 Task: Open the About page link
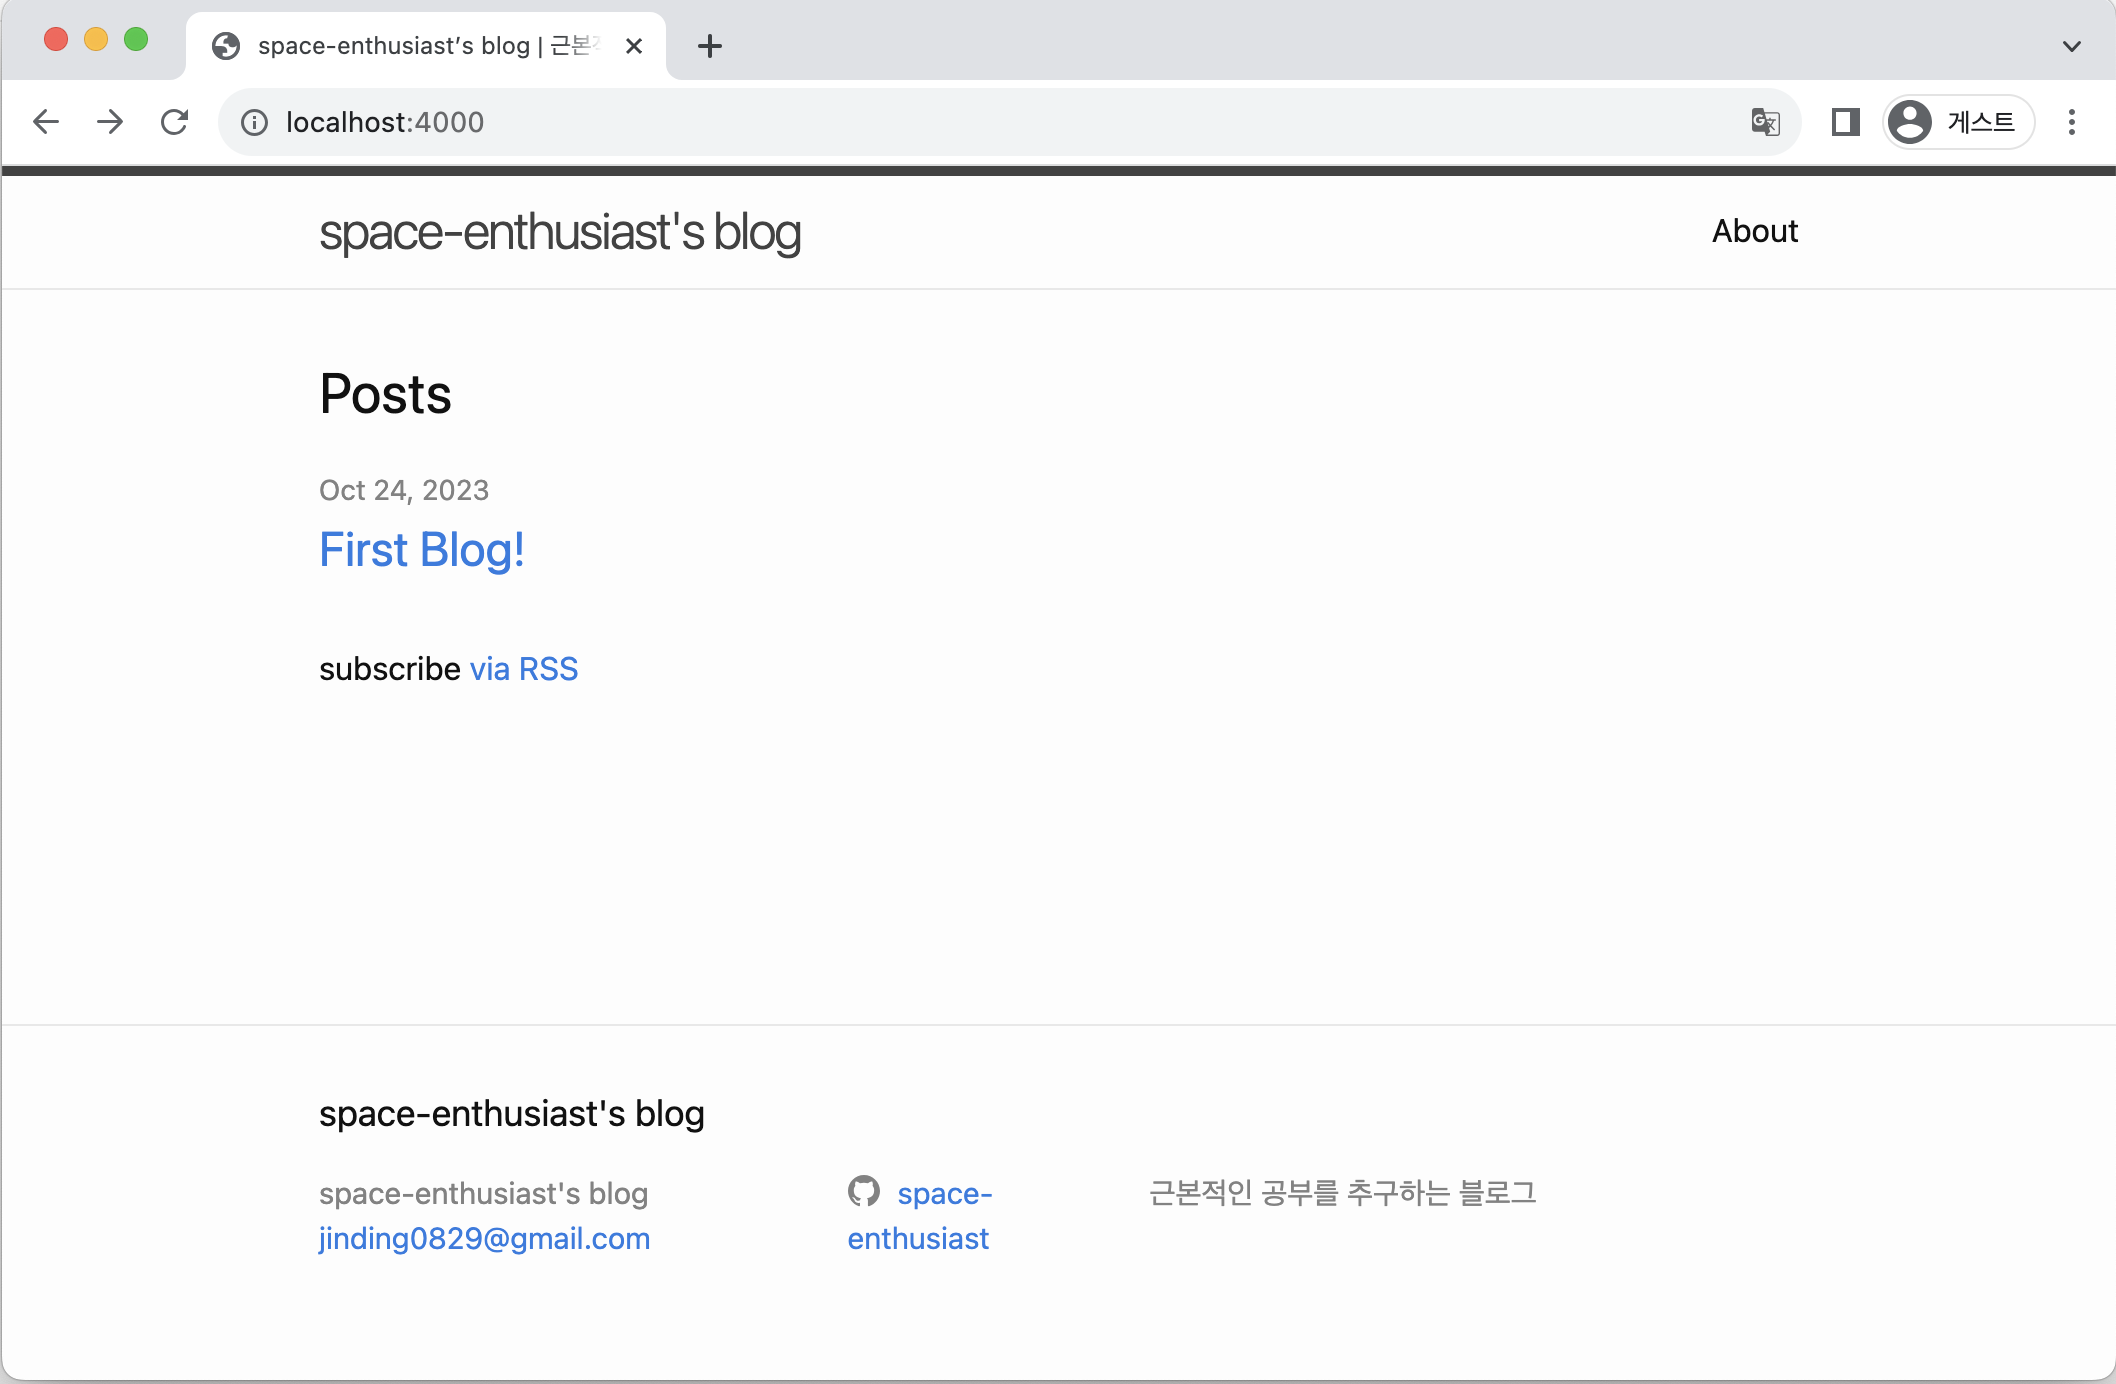coord(1755,231)
